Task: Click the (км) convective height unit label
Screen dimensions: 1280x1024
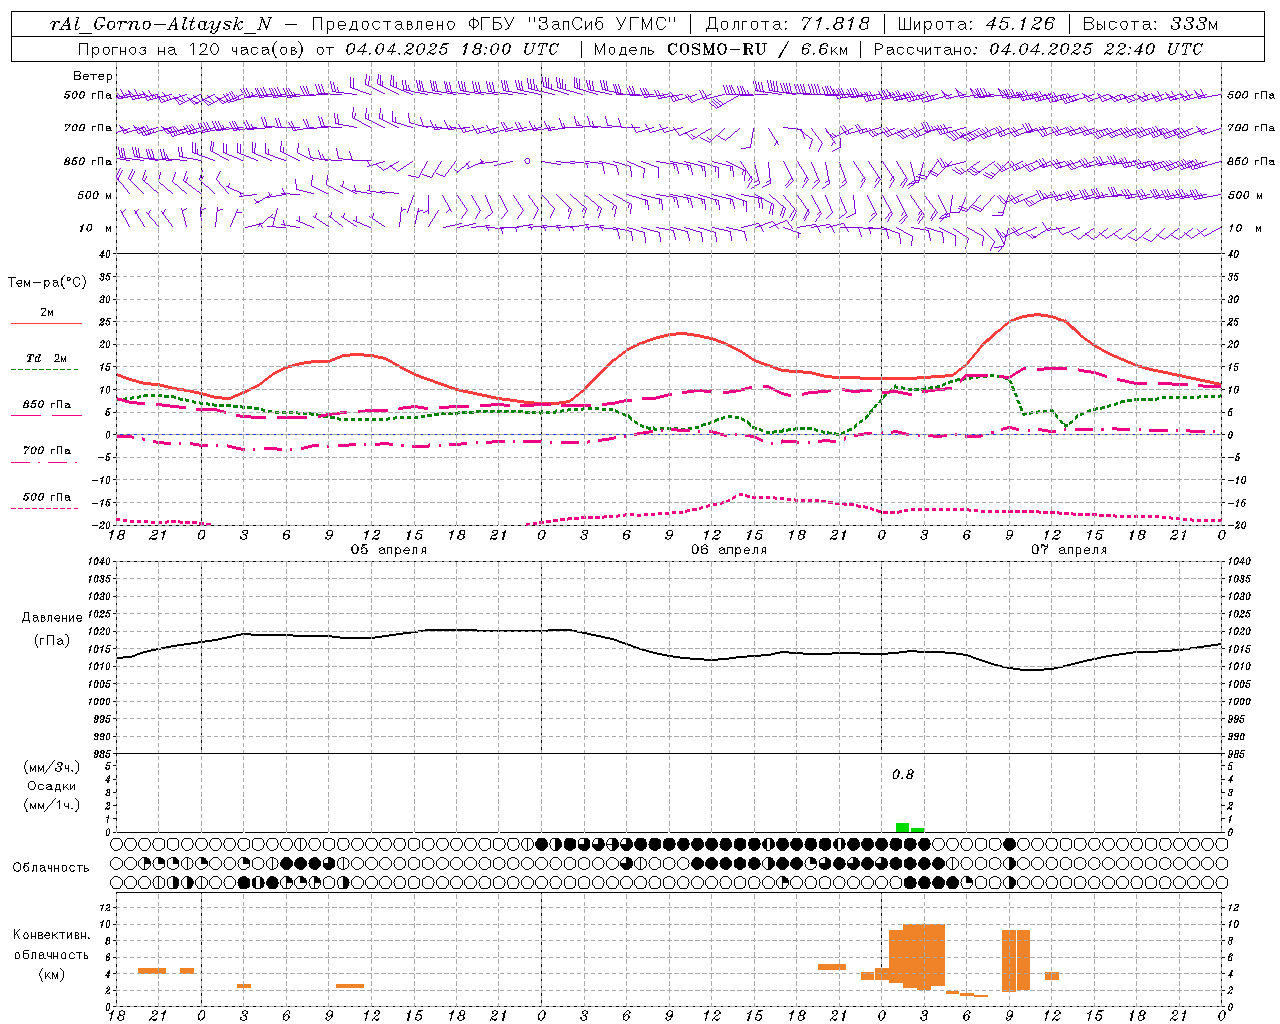Action: click(52, 974)
